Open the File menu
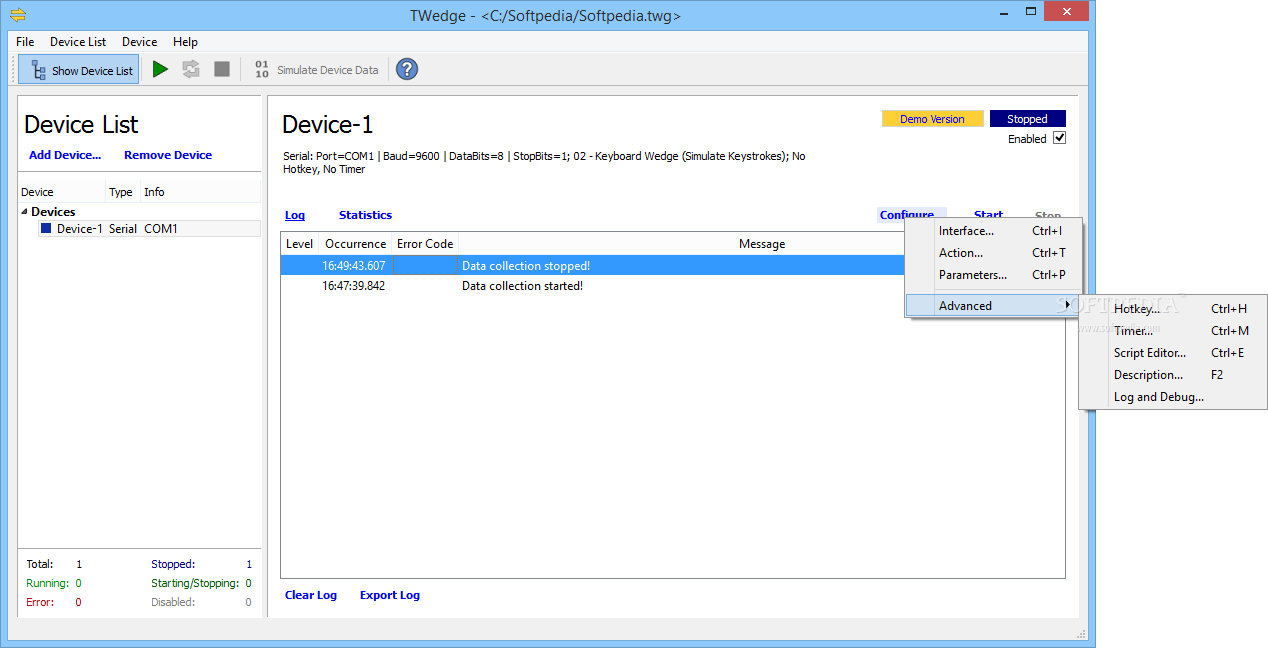The height and width of the screenshot is (648, 1268). 25,41
